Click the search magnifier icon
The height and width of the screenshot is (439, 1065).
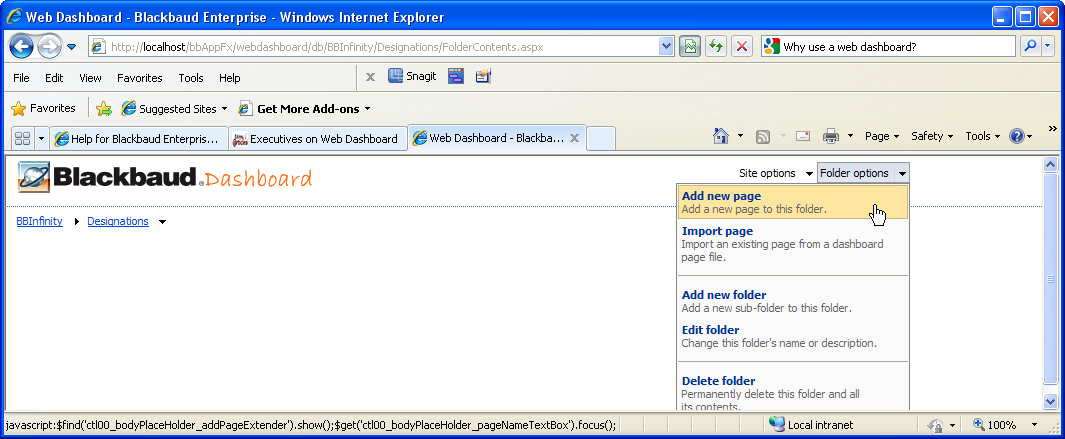point(1029,47)
